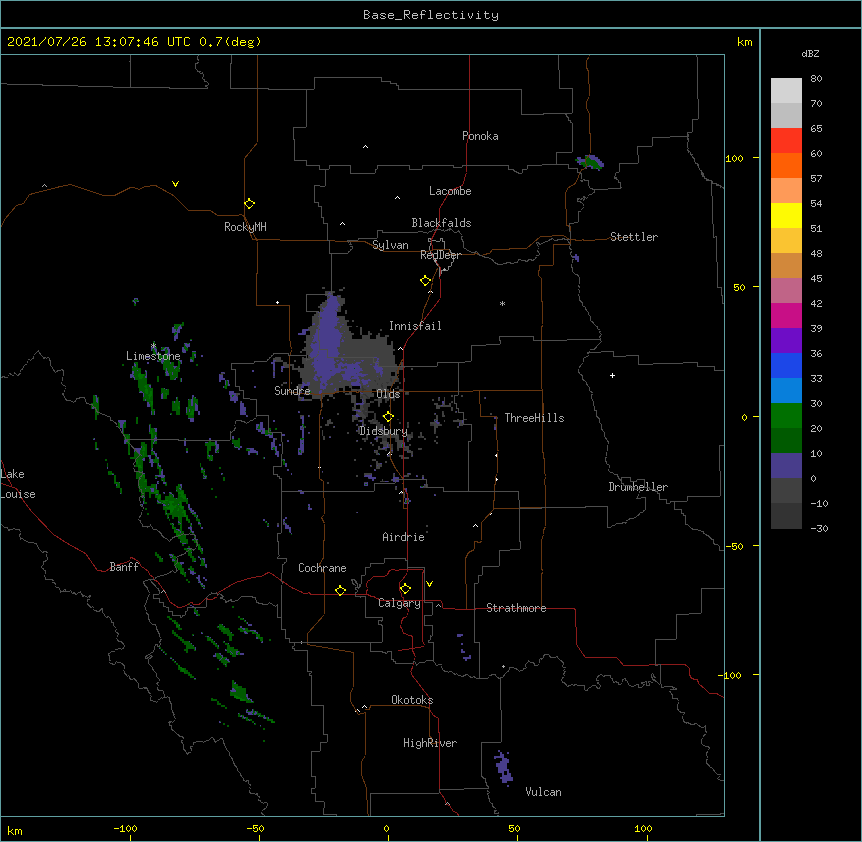Click the yellow diamond marker near Olds
This screenshot has height=842, width=862.
[388, 416]
